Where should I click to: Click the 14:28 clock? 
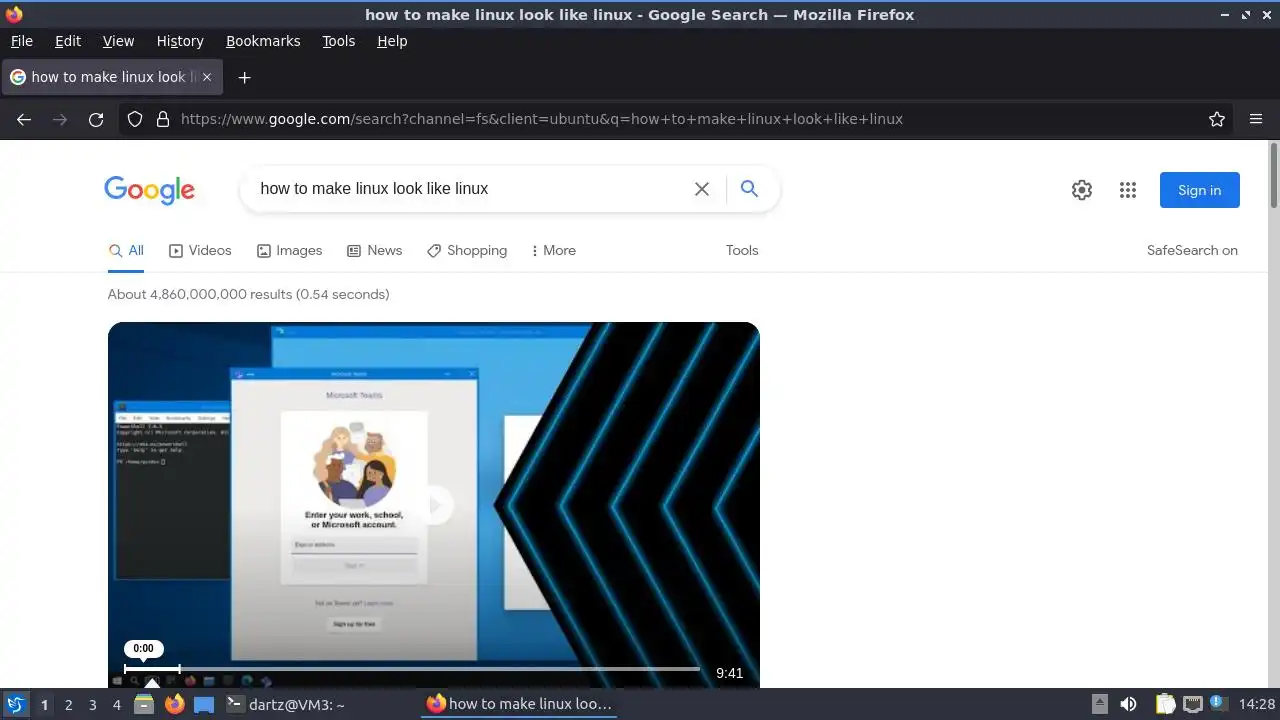pos(1257,704)
